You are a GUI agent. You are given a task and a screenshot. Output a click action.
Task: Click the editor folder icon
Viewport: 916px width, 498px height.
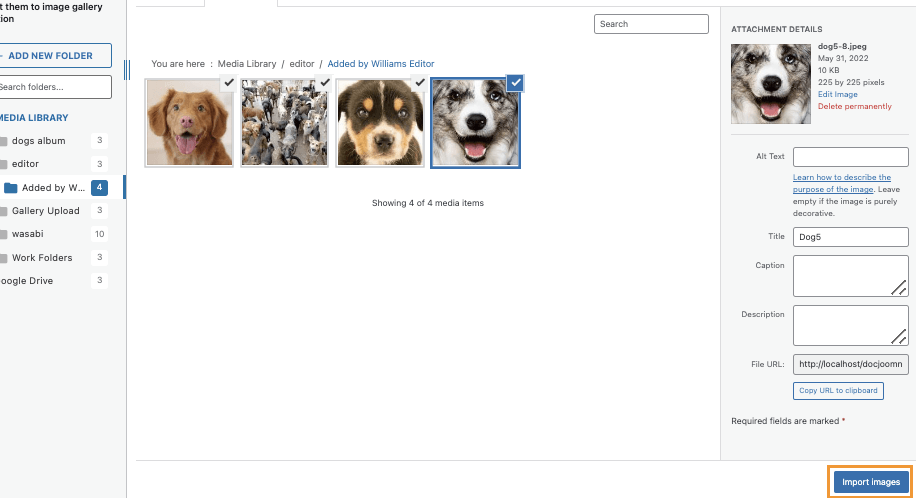4,164
